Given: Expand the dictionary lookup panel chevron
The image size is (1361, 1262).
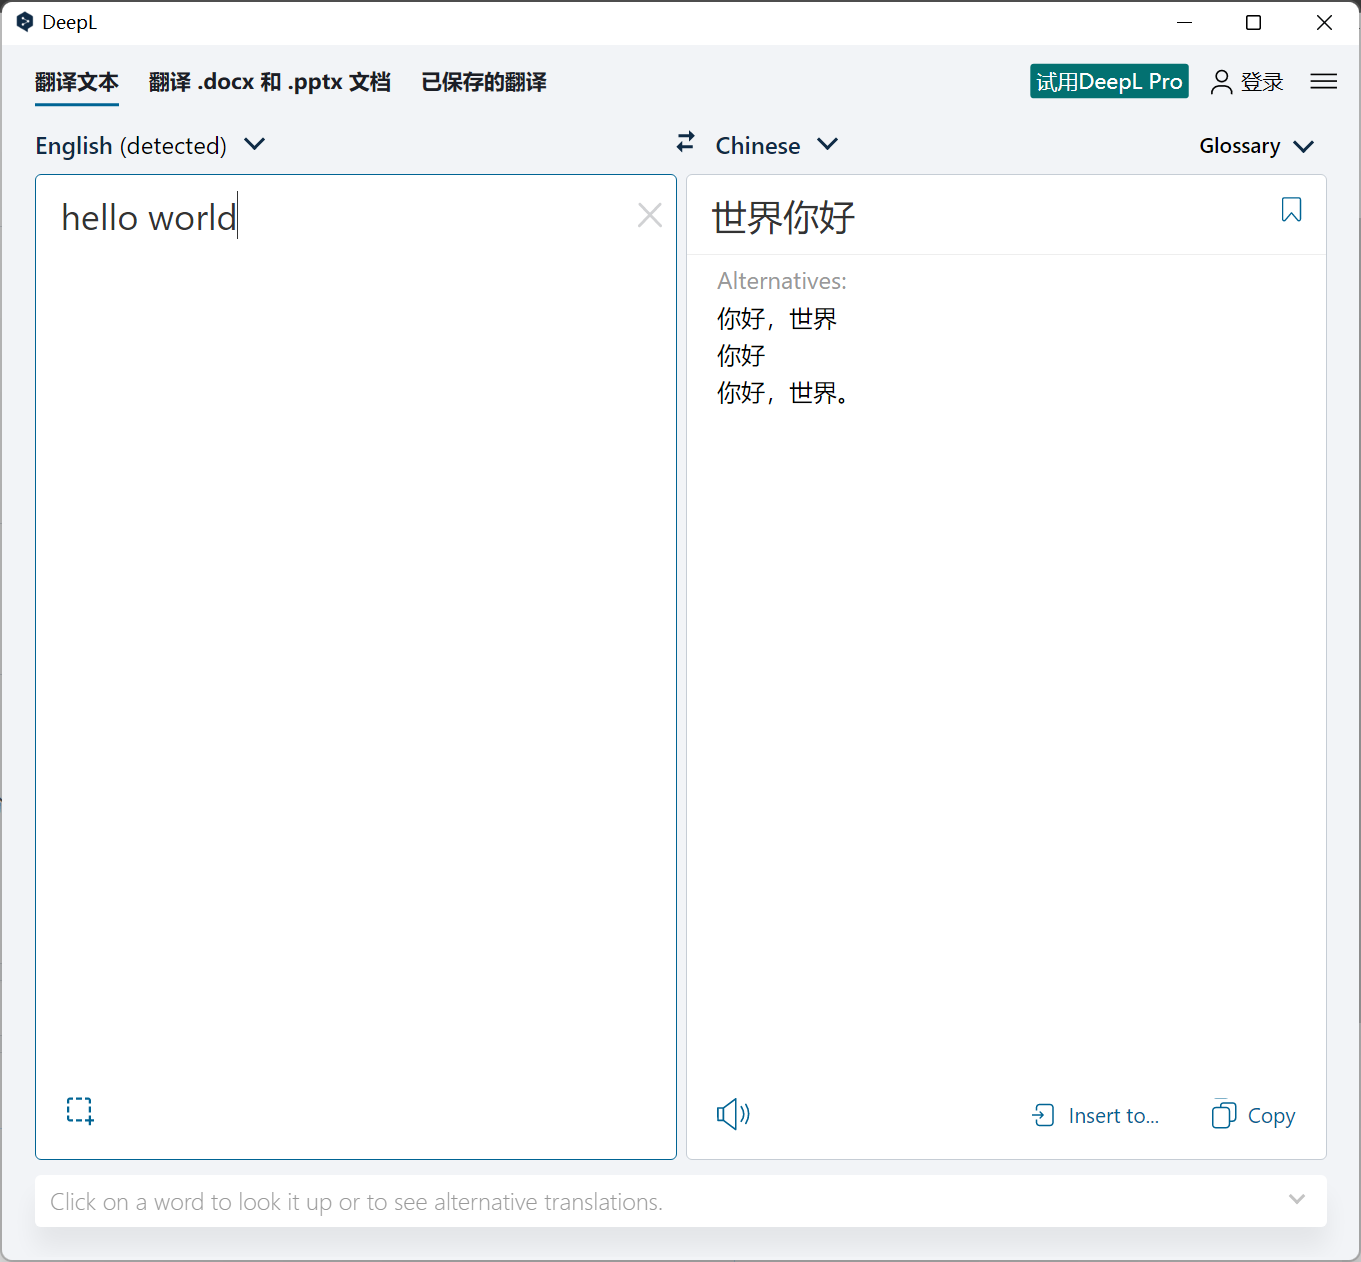Looking at the screenshot, I should (1297, 1199).
